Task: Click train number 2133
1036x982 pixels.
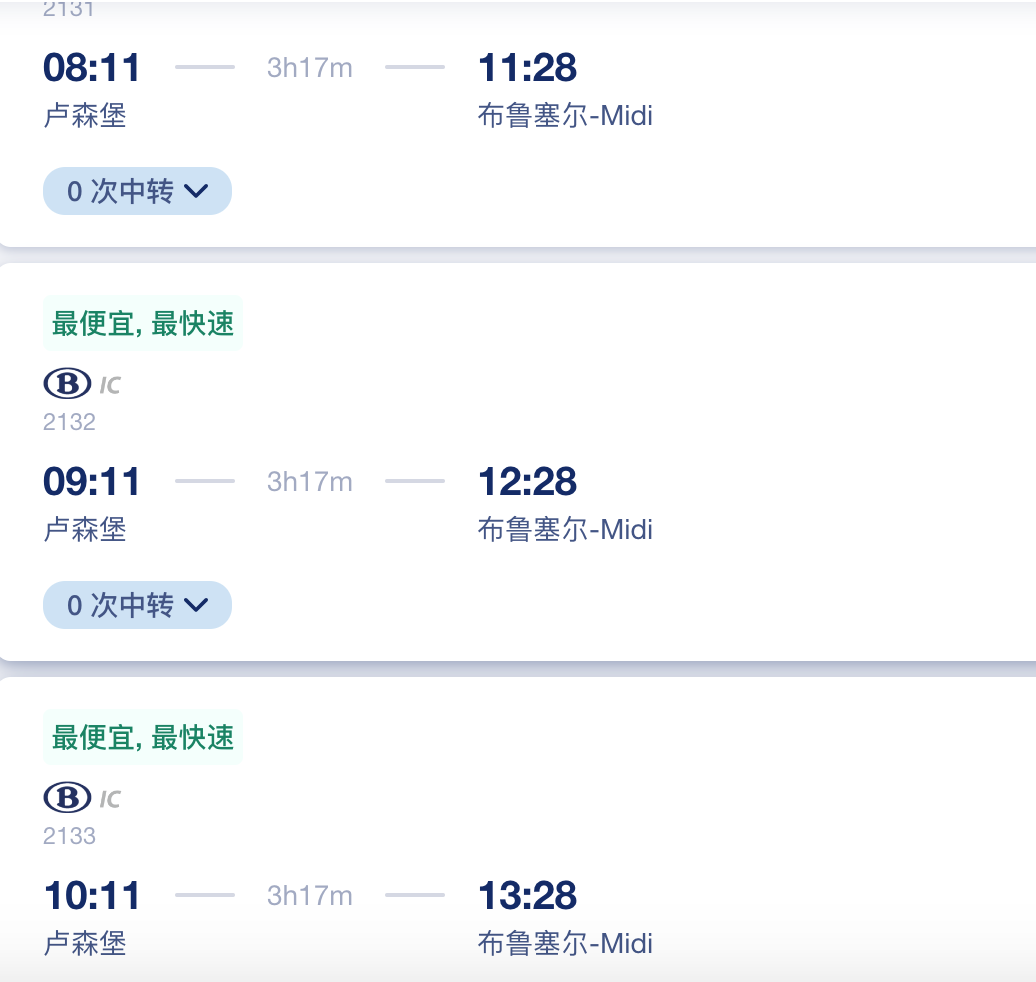Action: pyautogui.click(x=69, y=836)
